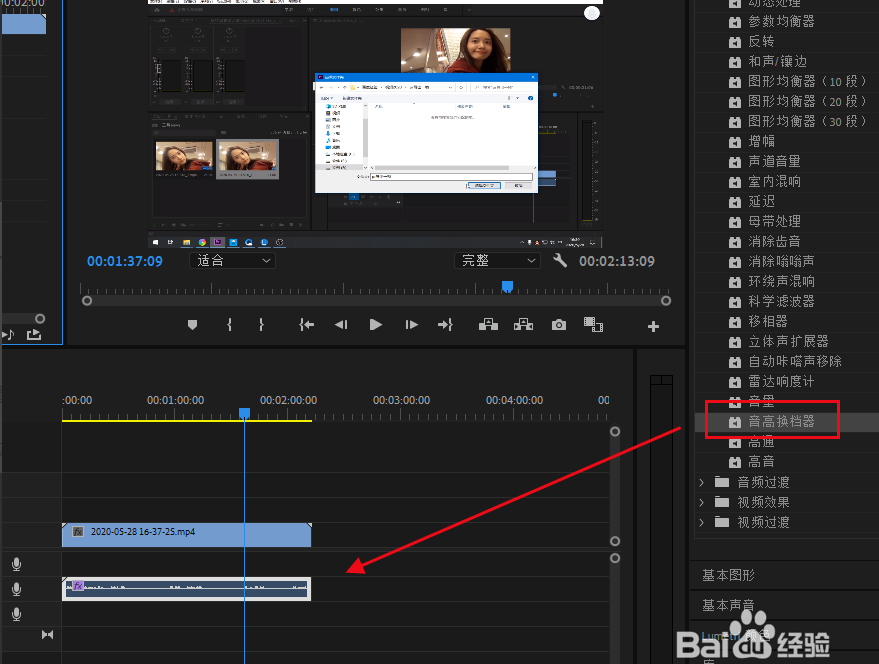Select the 2020-05-28 16-37-25.mp4 video clip
Image resolution: width=879 pixels, height=664 pixels.
pos(186,533)
